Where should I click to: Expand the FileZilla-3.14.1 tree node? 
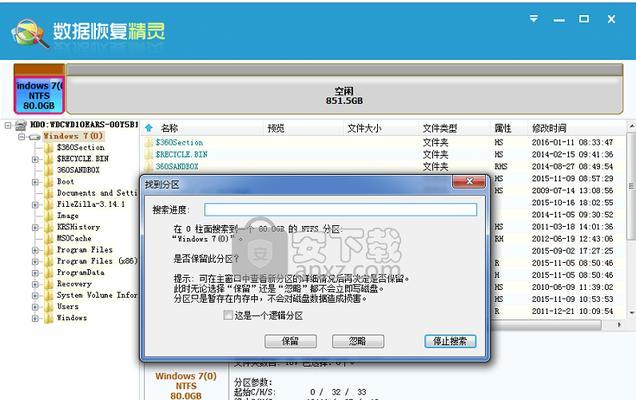(35, 205)
